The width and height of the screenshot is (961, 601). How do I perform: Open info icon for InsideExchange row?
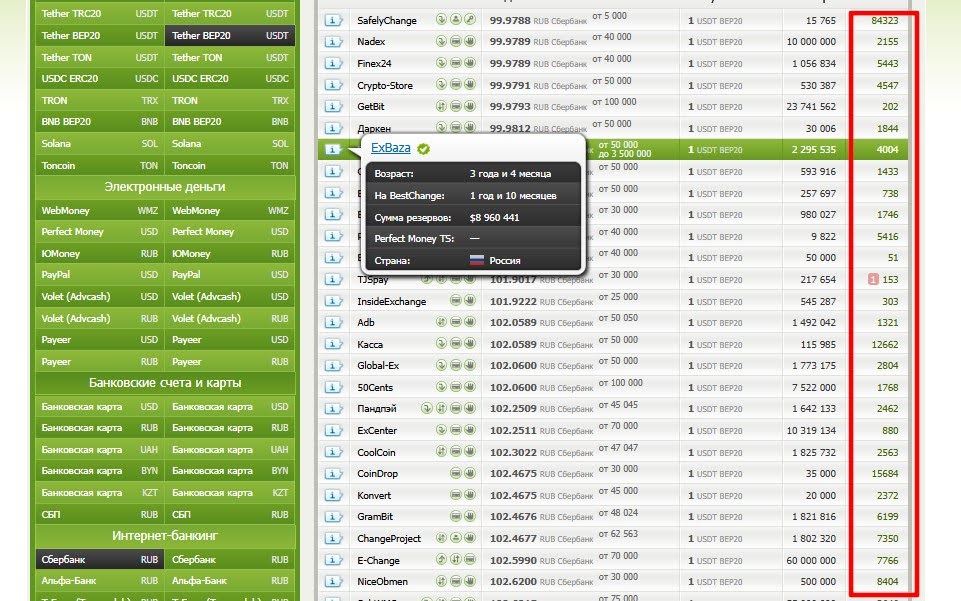tap(333, 301)
